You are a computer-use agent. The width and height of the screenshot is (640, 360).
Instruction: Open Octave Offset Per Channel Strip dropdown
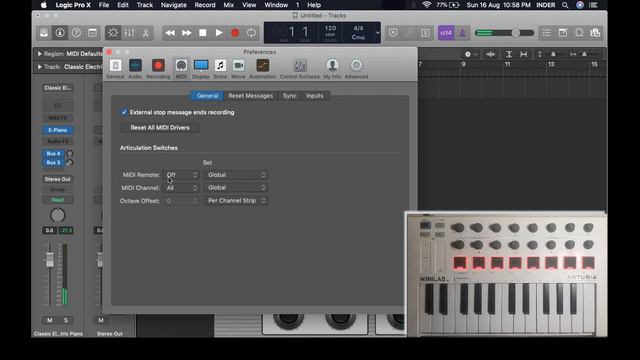point(236,201)
